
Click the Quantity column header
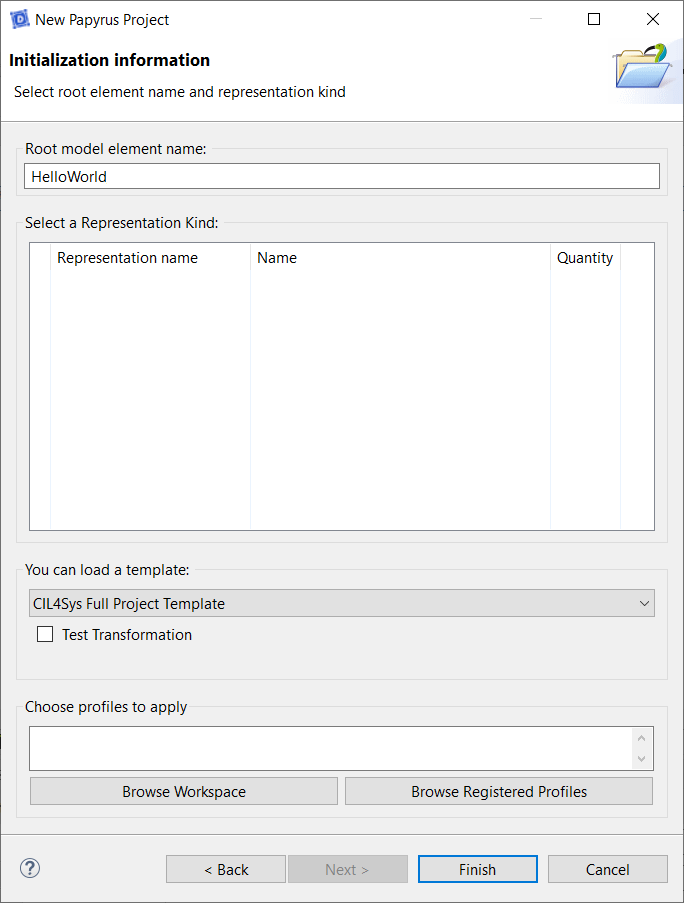tap(585, 257)
